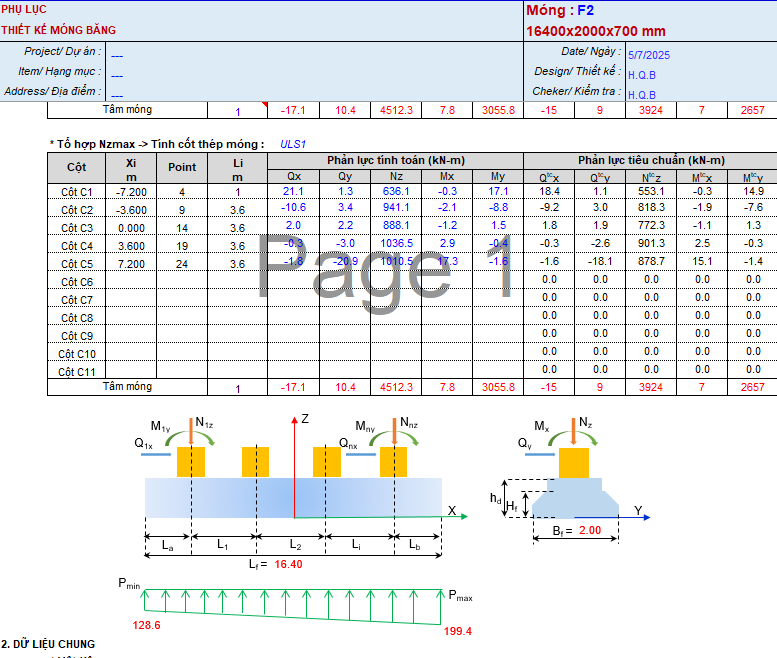Select the Cột C2 row label

(77, 210)
